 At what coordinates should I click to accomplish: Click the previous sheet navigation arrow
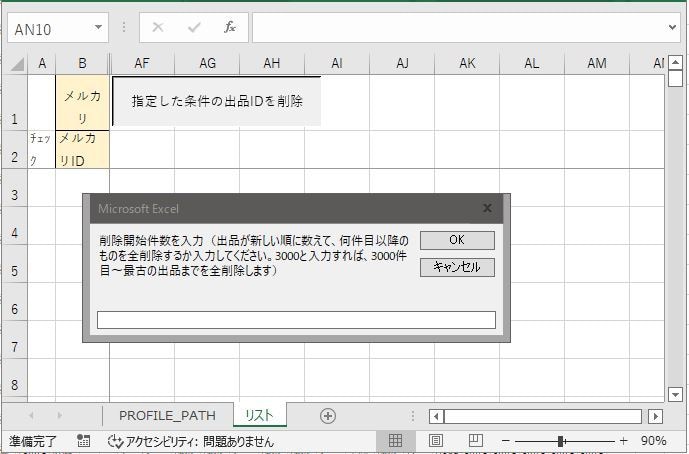[x=31, y=415]
